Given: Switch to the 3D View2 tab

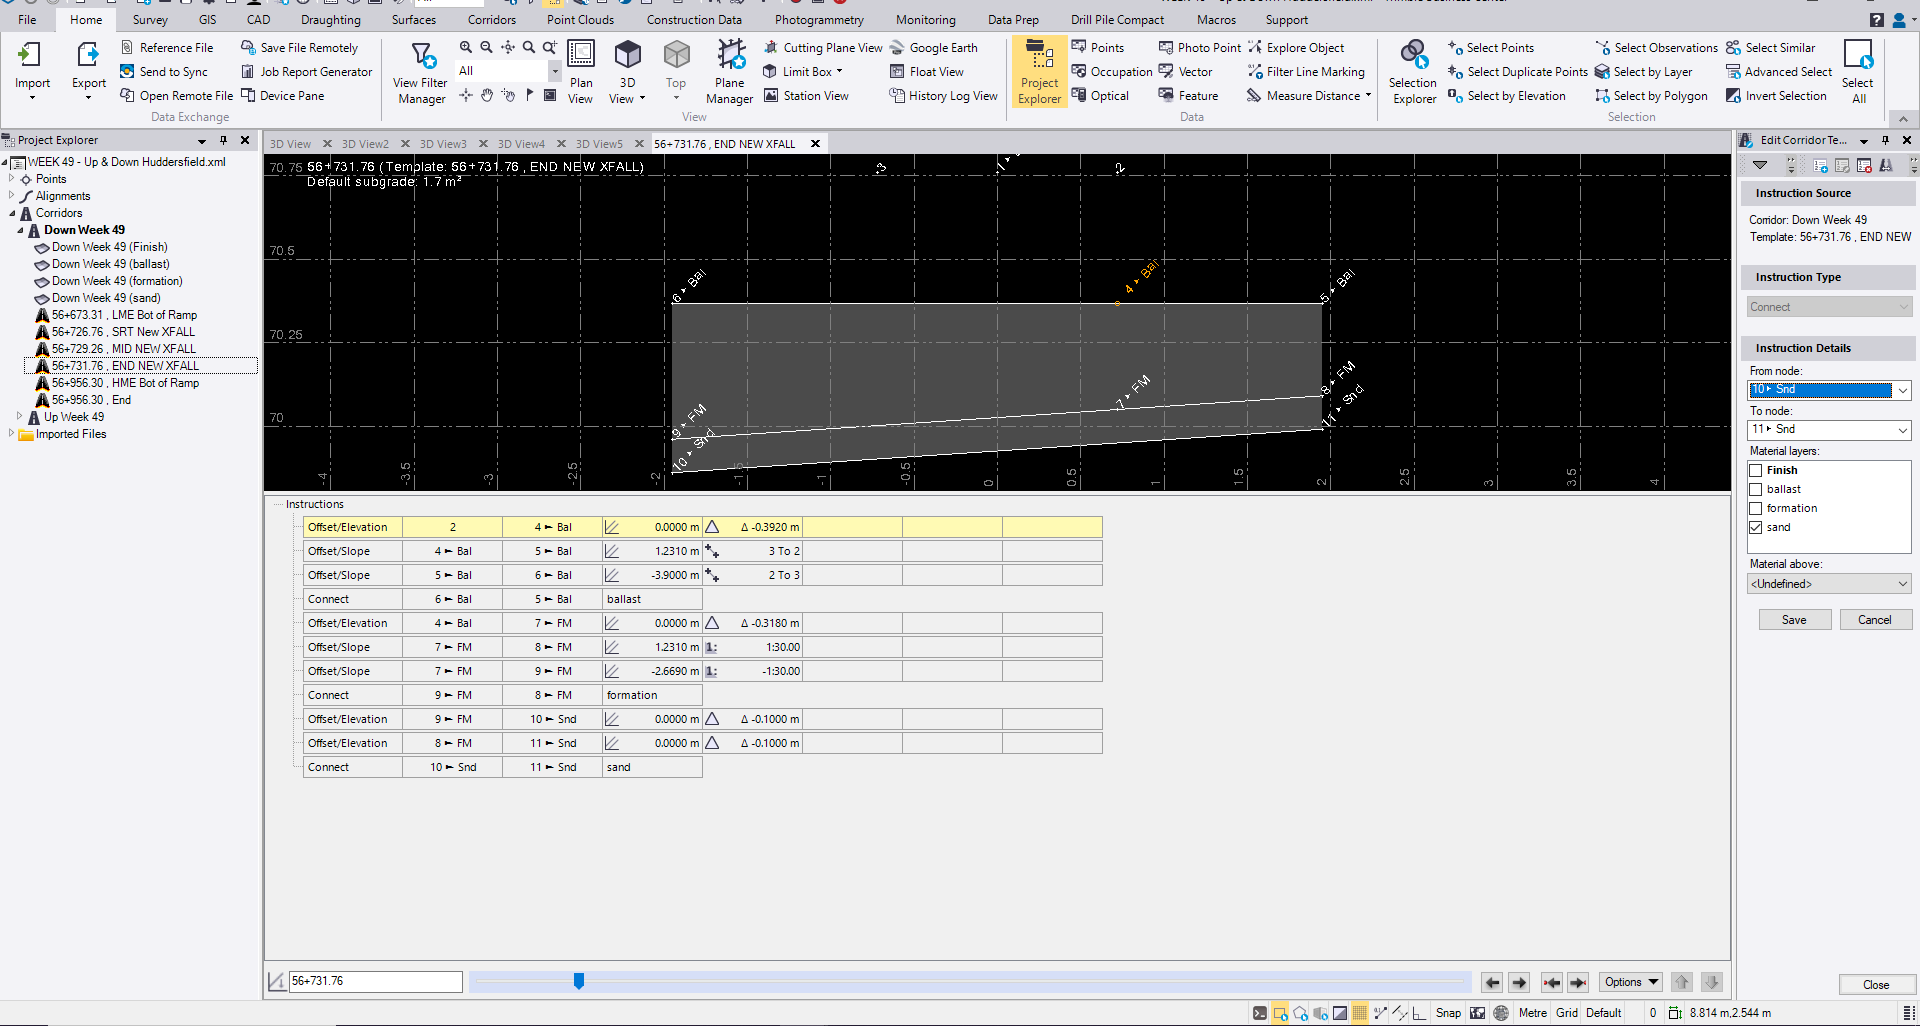Looking at the screenshot, I should coord(365,144).
